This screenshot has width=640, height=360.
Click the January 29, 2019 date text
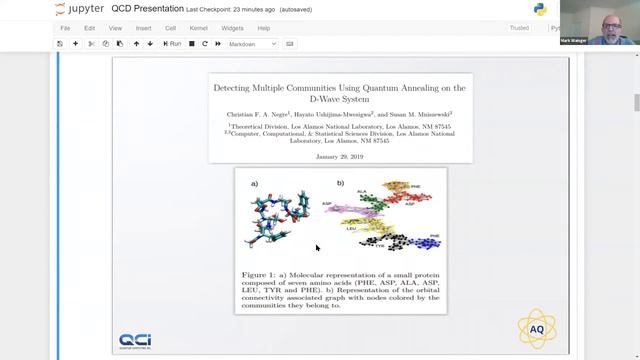click(x=340, y=157)
